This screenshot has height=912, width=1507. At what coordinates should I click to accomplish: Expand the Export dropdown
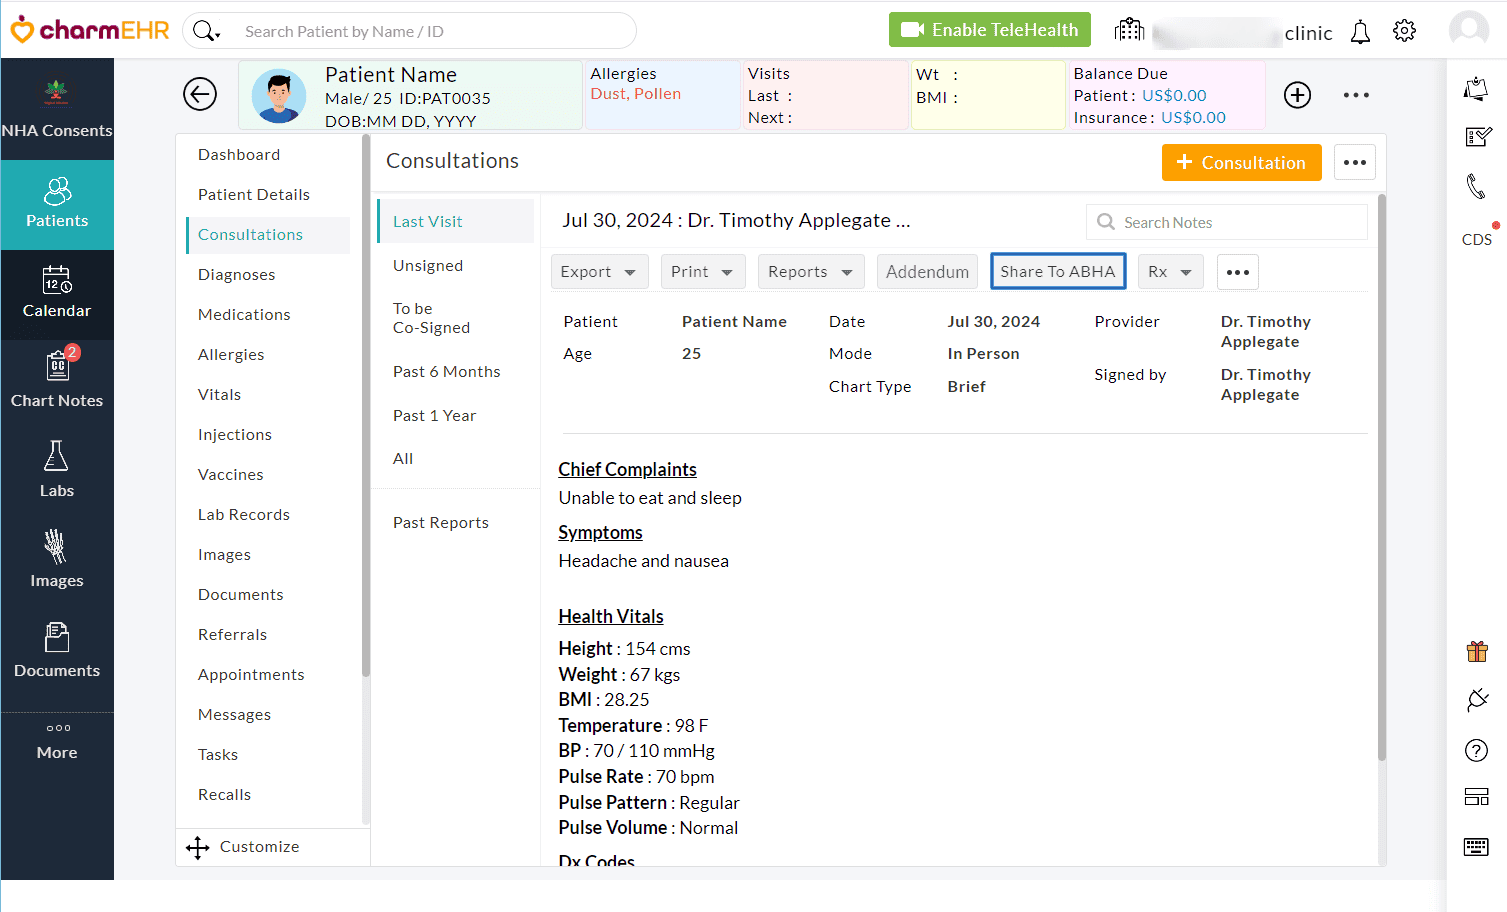(599, 272)
